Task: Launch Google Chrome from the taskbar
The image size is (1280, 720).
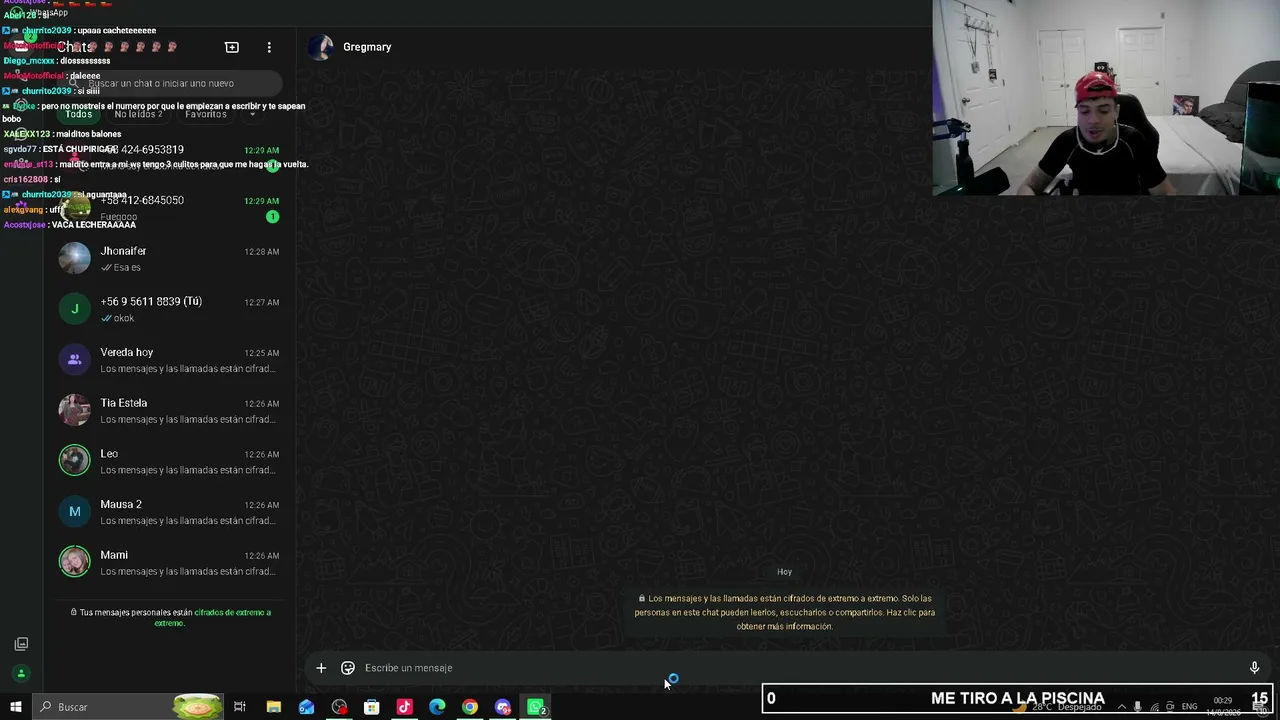Action: [470, 707]
